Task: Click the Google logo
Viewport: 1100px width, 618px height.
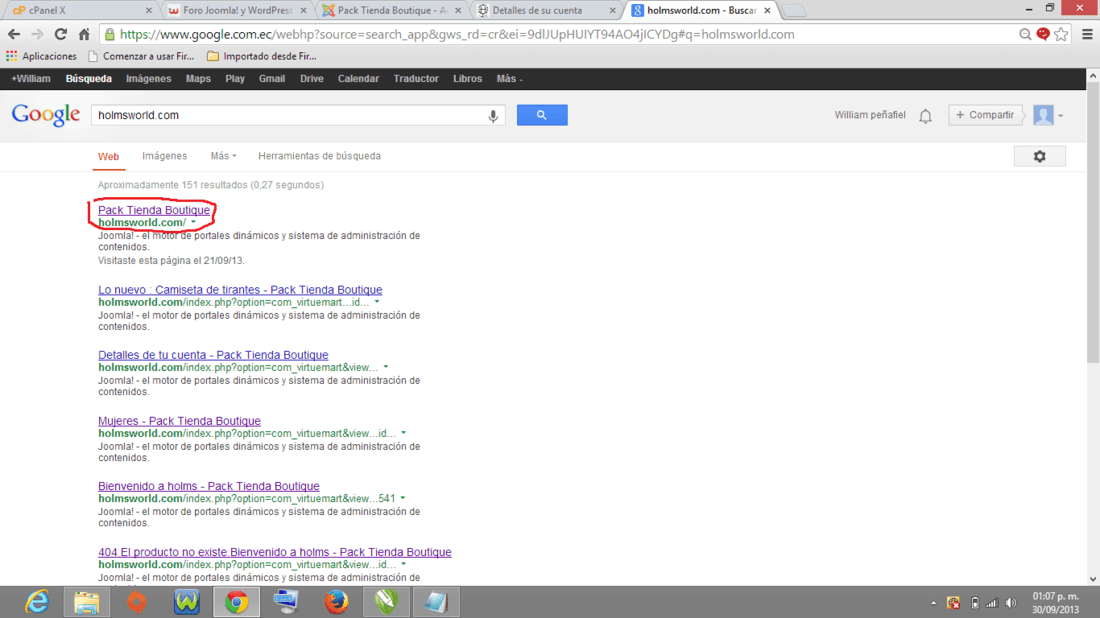Action: tap(46, 115)
